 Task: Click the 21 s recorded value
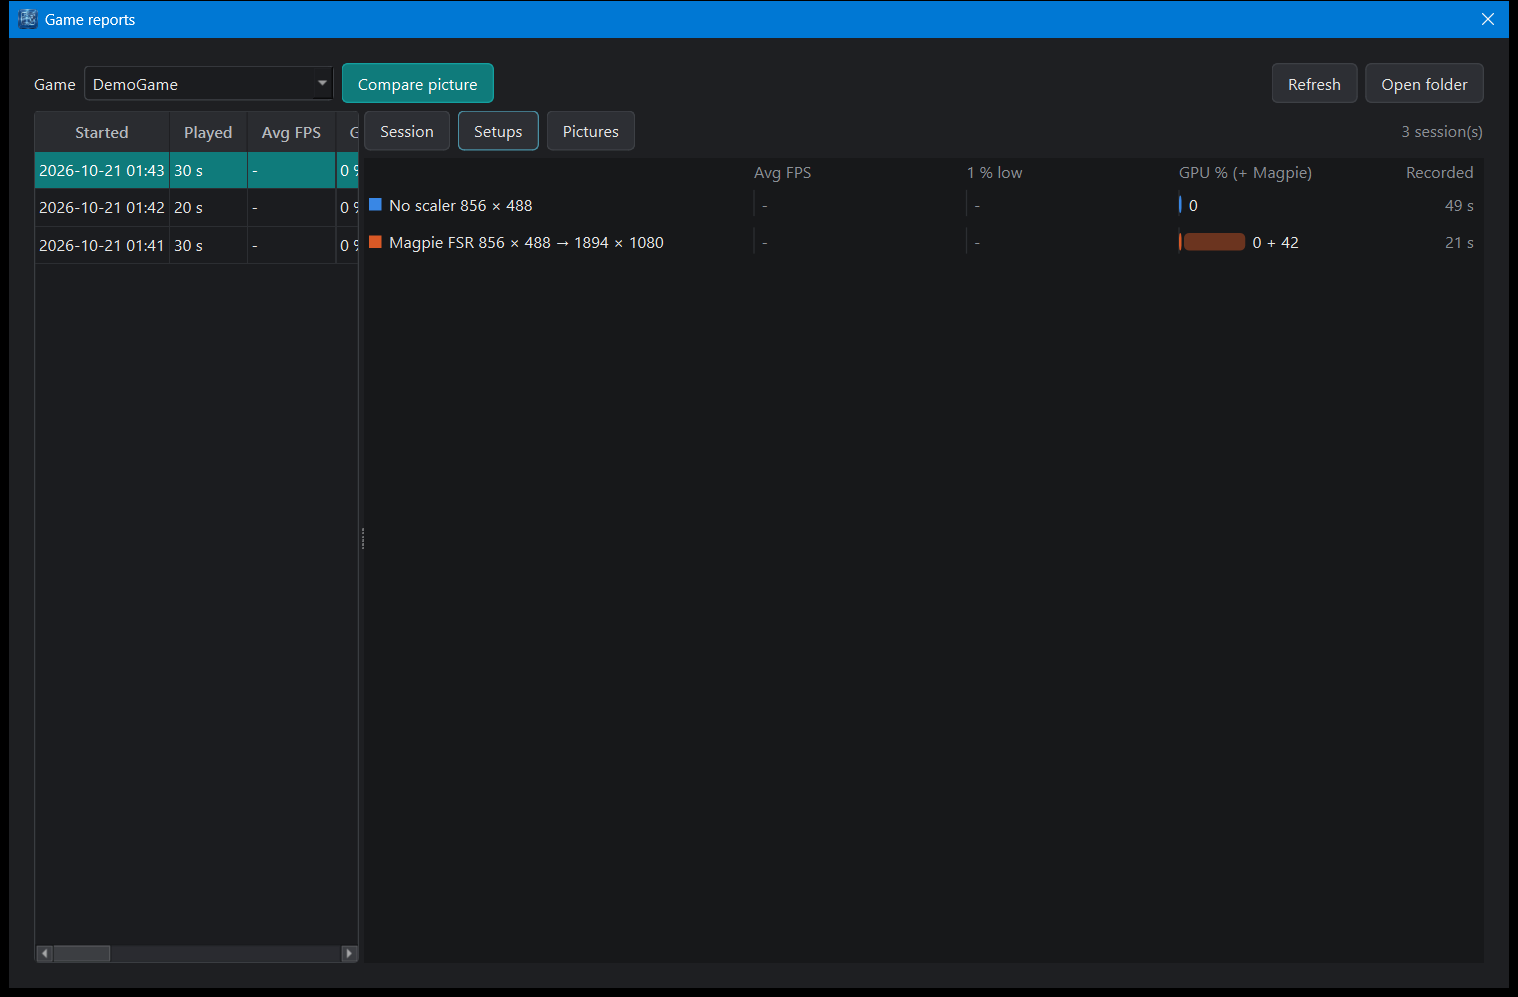click(1459, 242)
